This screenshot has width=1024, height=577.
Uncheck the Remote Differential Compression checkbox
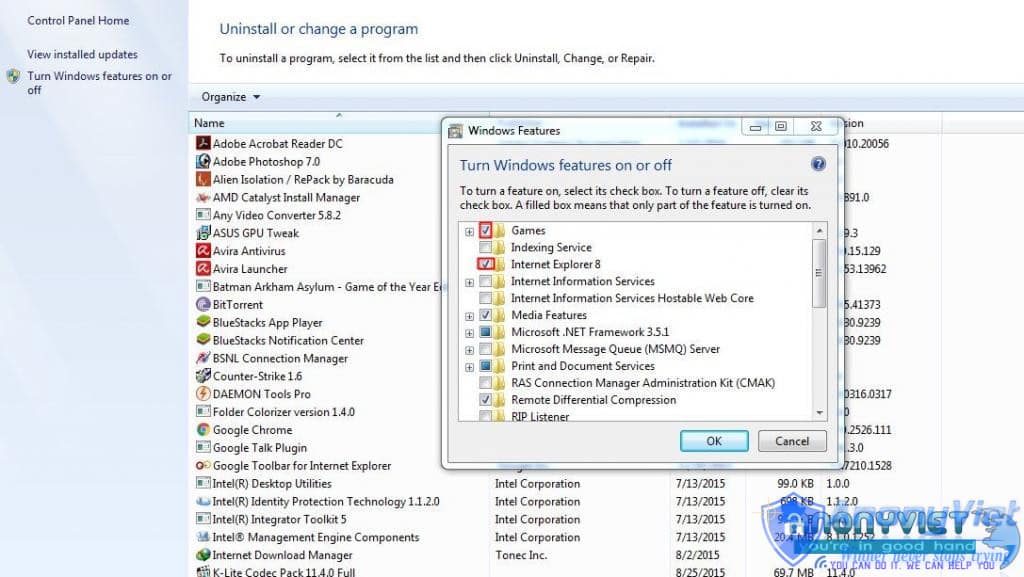485,399
